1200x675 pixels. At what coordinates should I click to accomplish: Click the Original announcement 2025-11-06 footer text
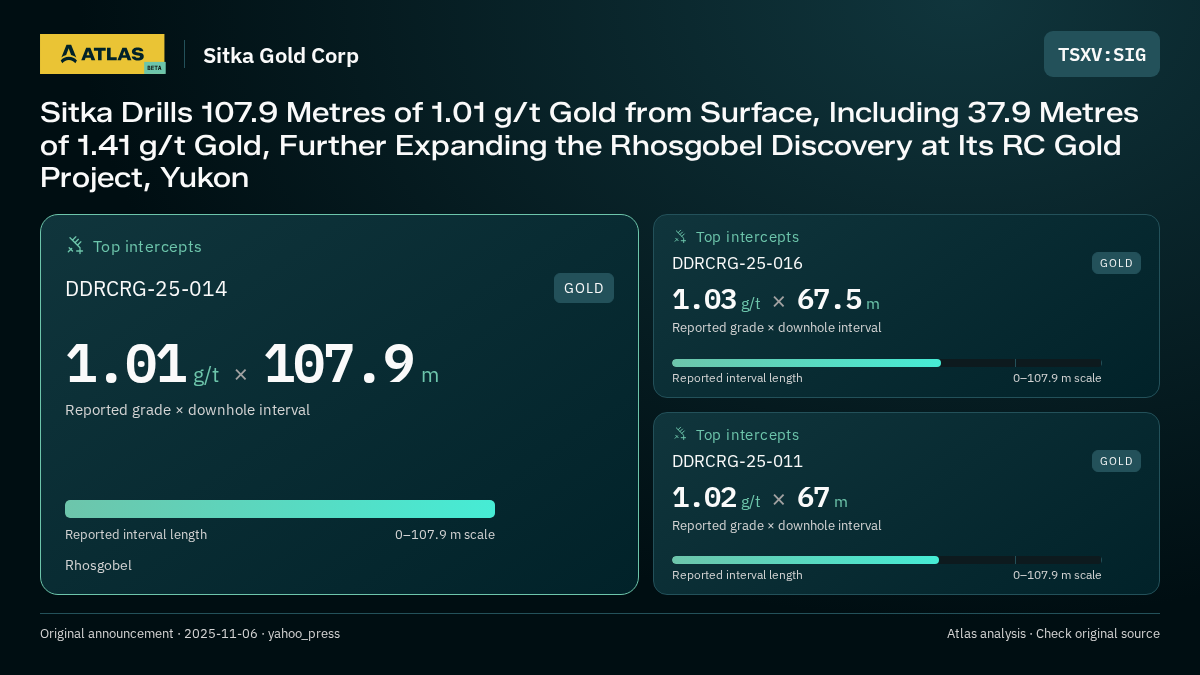tap(190, 634)
